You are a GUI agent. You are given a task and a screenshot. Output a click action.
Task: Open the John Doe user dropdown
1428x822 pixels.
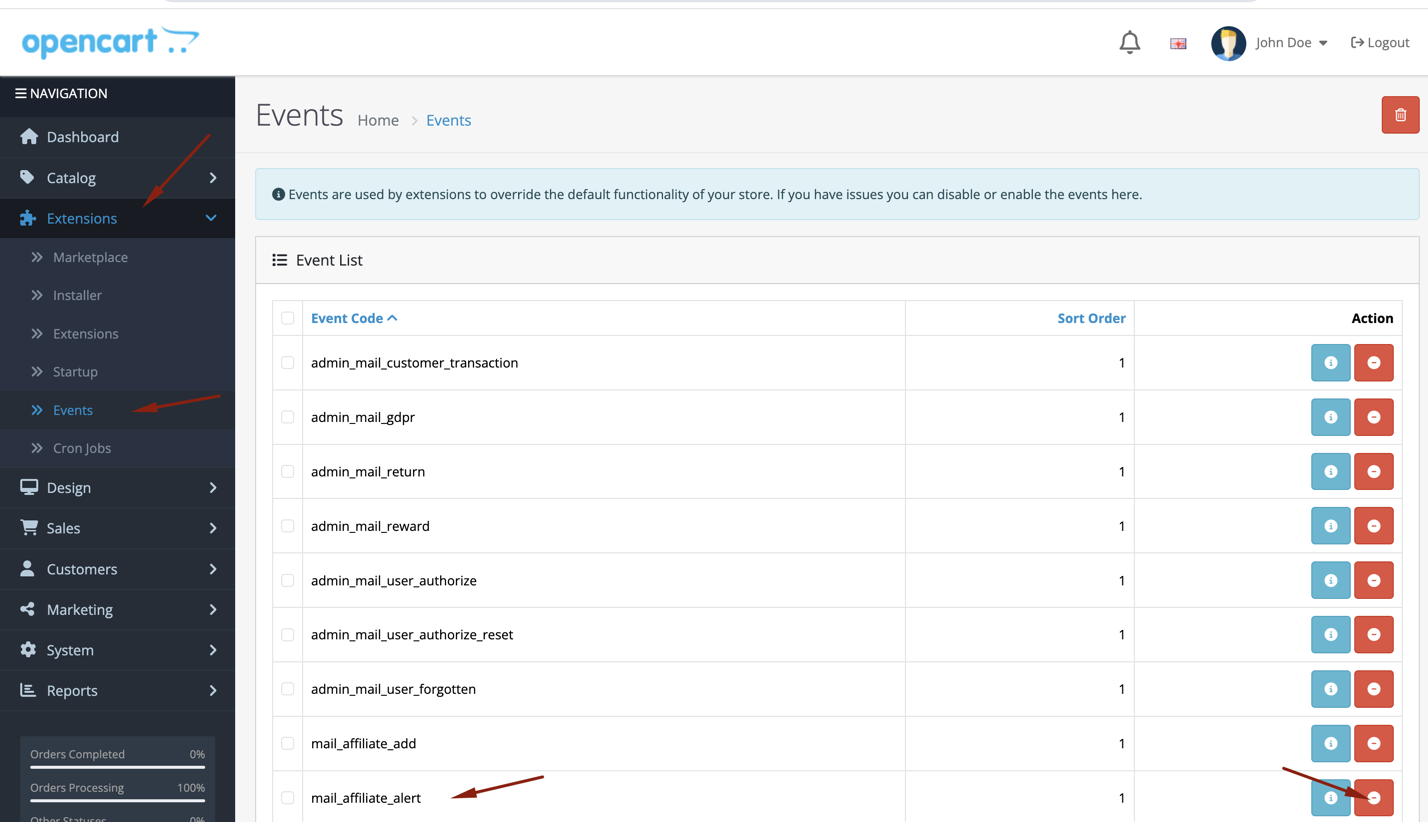[1291, 43]
